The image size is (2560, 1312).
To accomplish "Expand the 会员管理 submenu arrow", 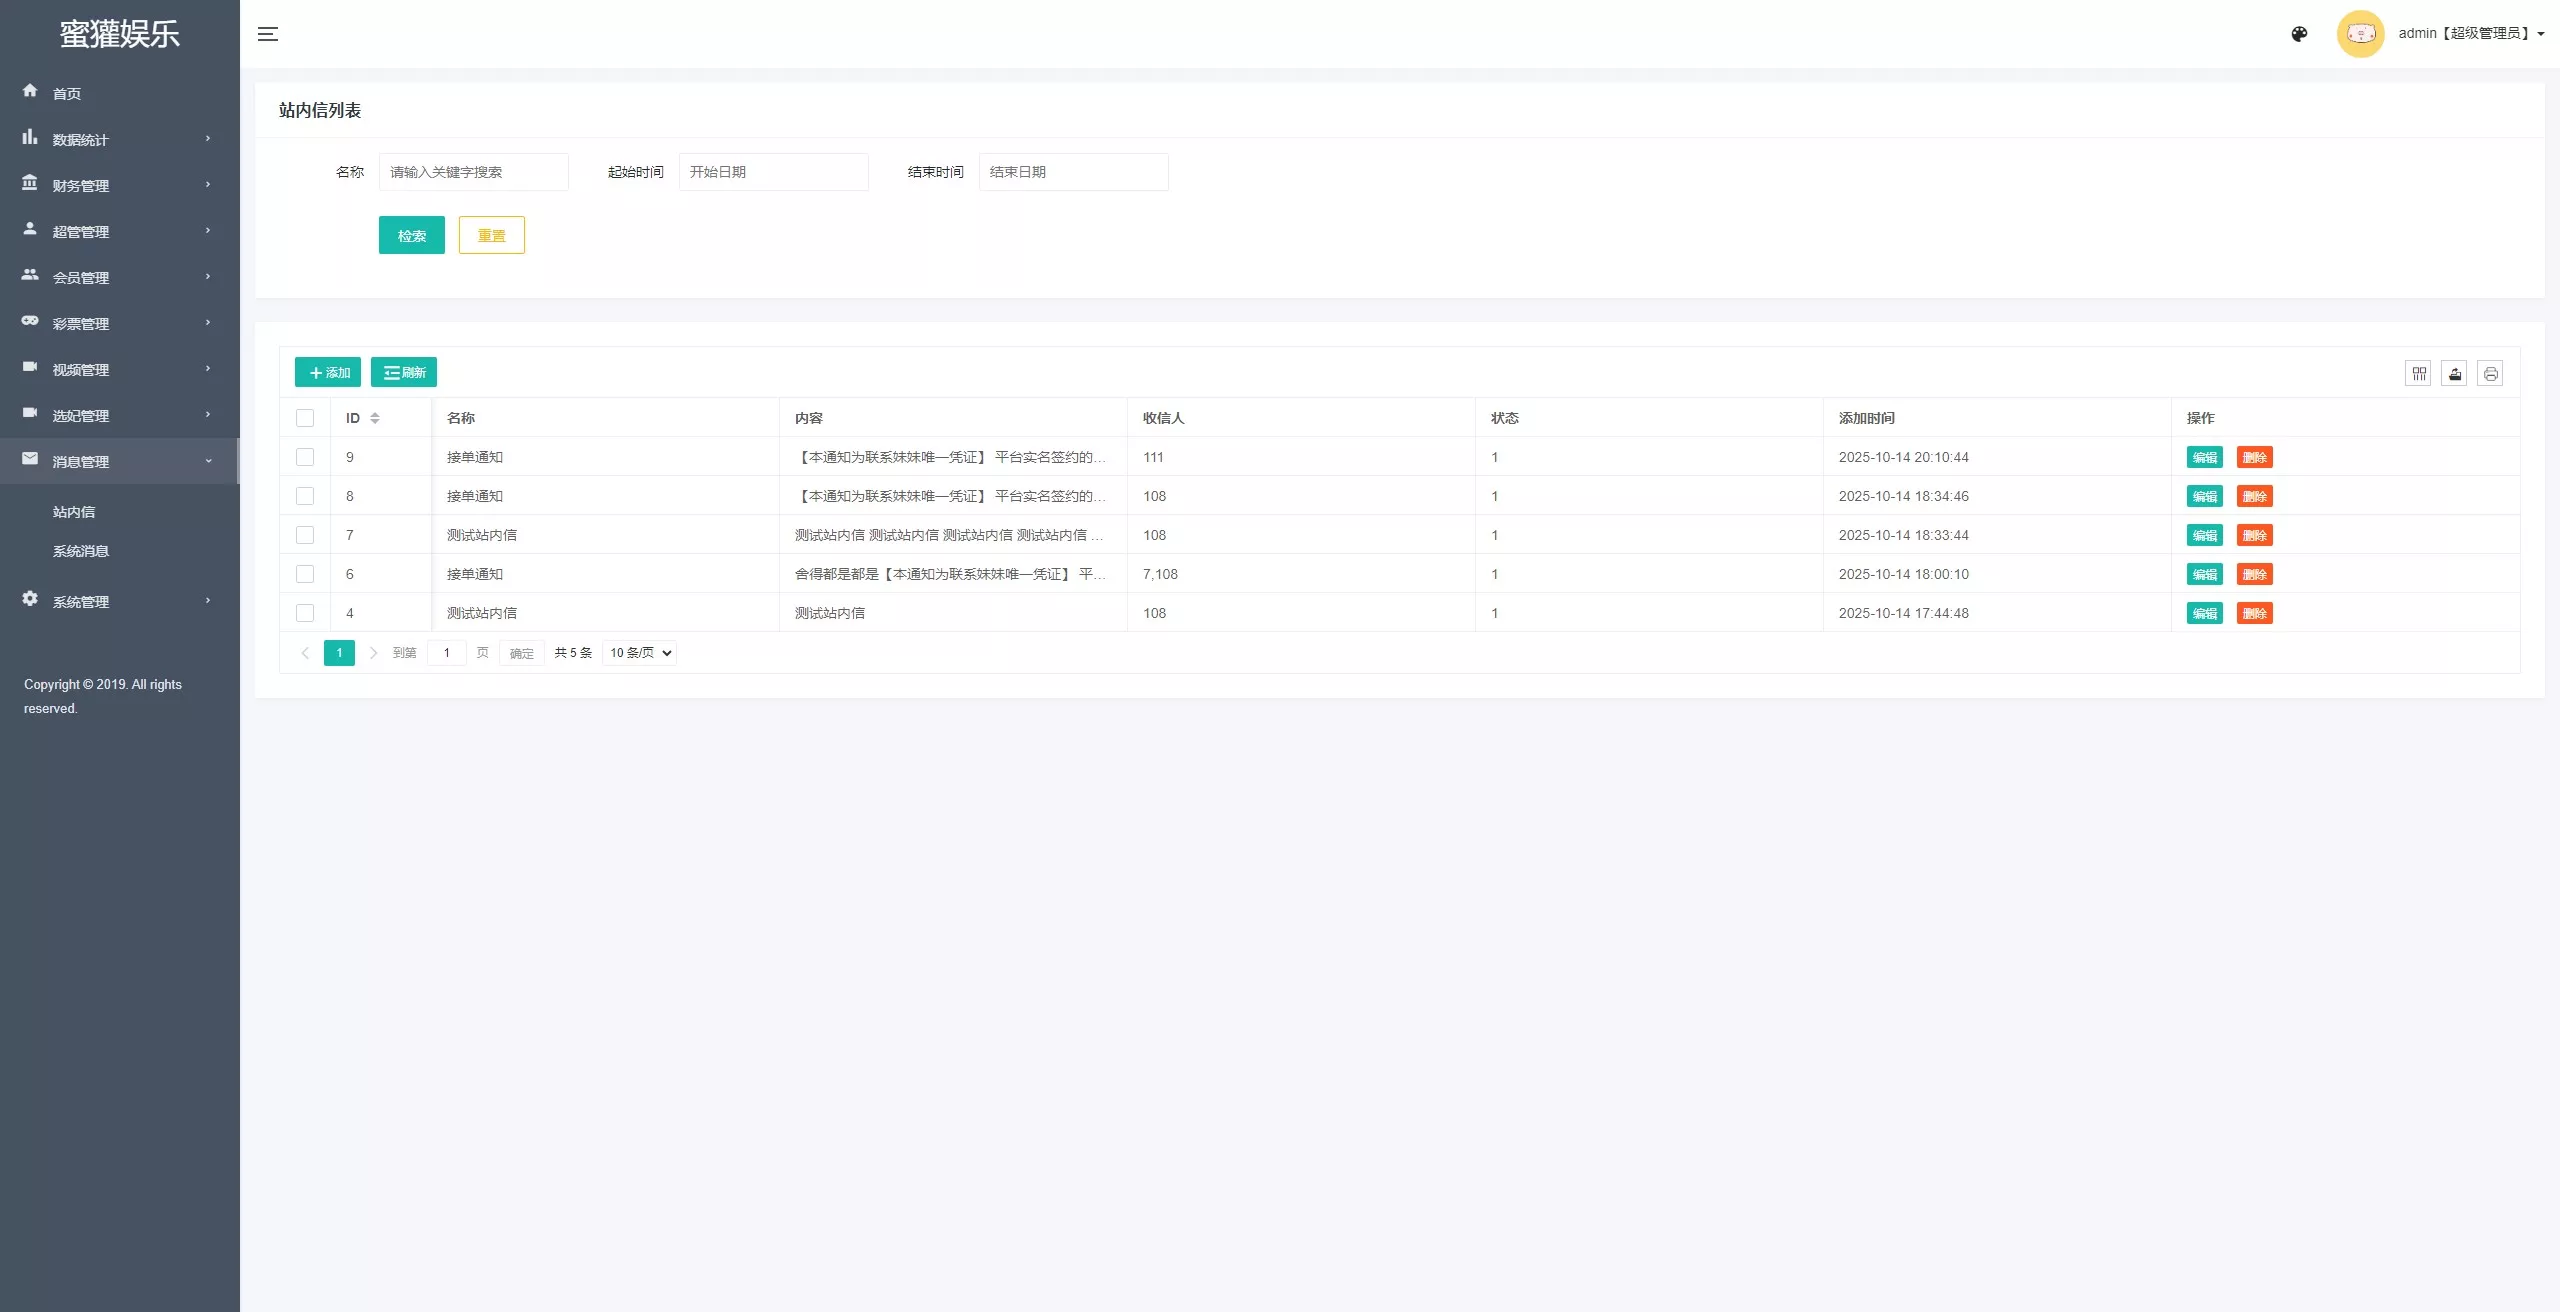I will pyautogui.click(x=208, y=277).
